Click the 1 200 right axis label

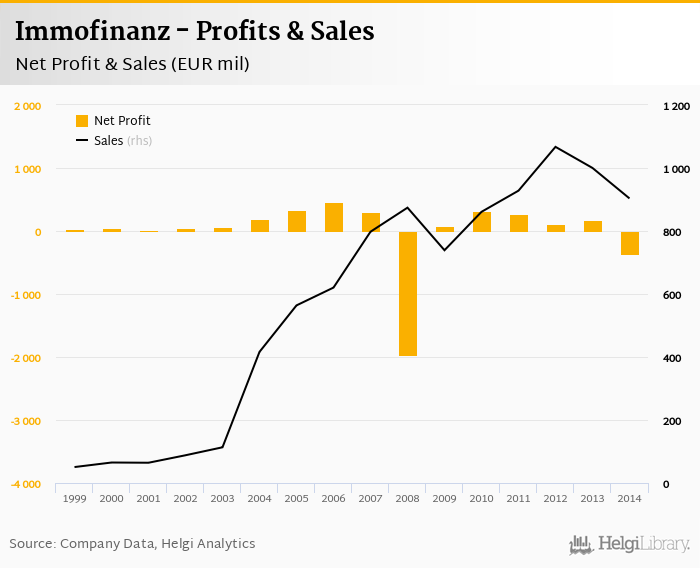point(677,106)
